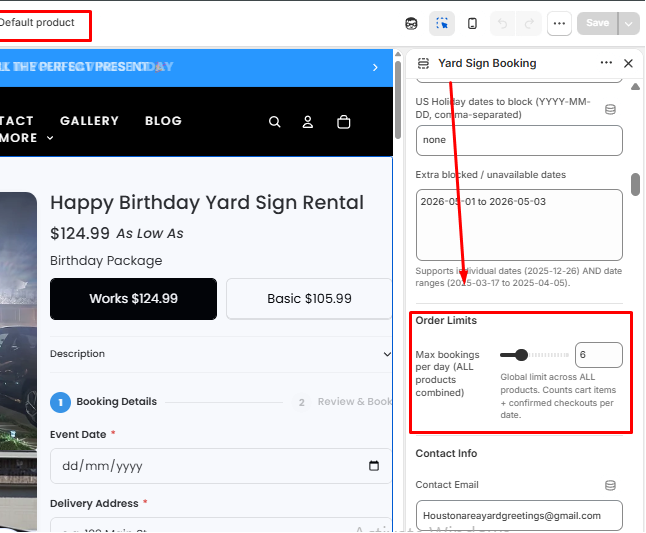Edit the US Holiday dates field containing none
This screenshot has width=646, height=533.
tap(519, 140)
